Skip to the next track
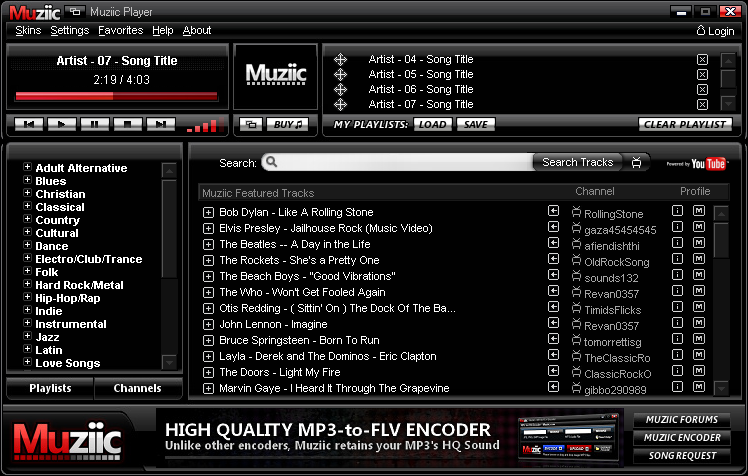The width and height of the screenshot is (748, 476). coord(160,124)
